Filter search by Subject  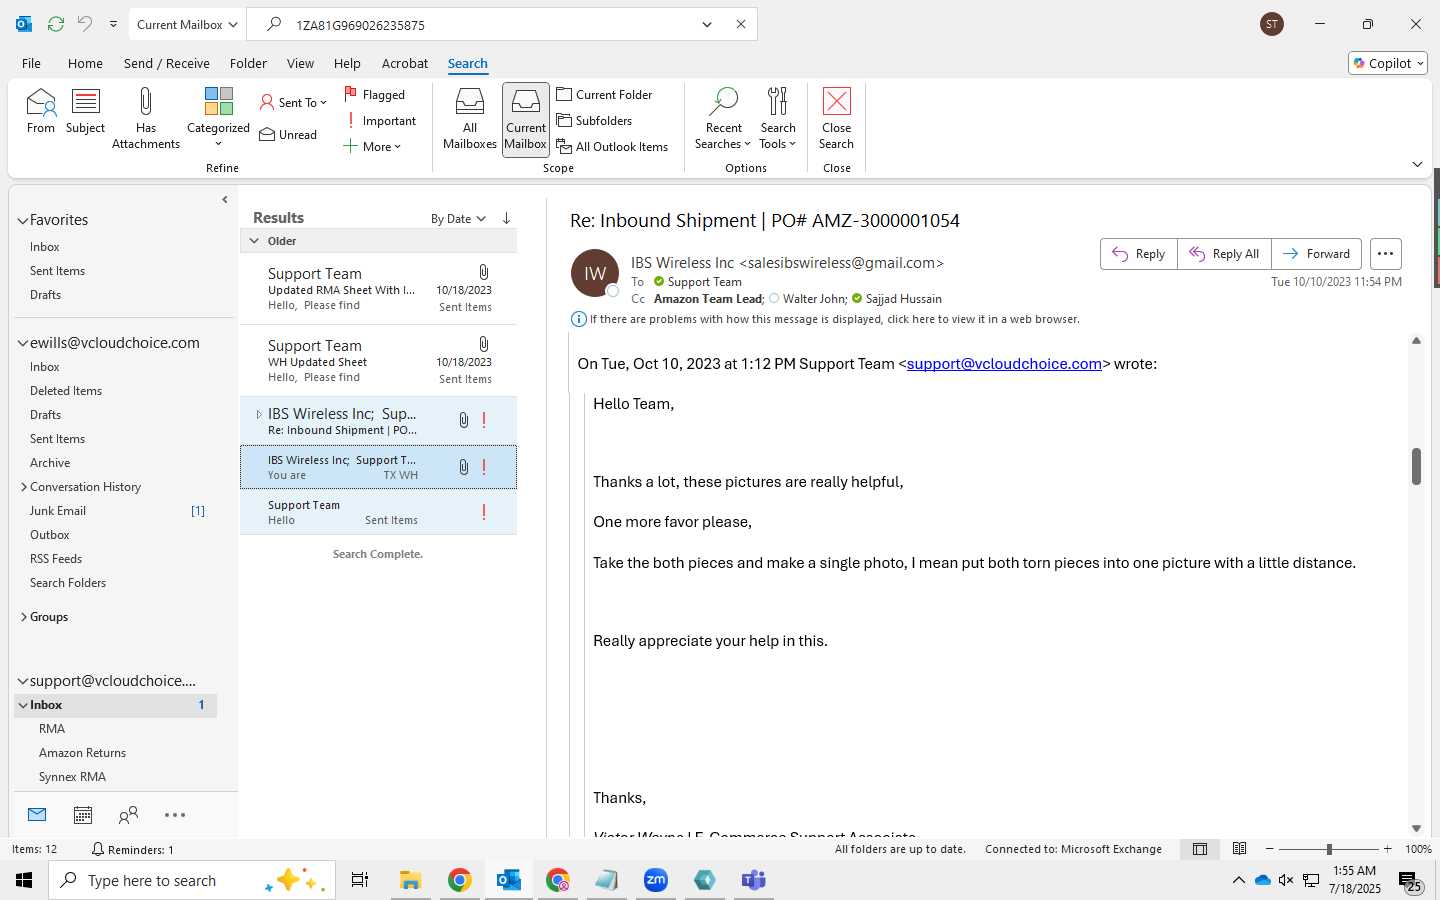coord(86,111)
